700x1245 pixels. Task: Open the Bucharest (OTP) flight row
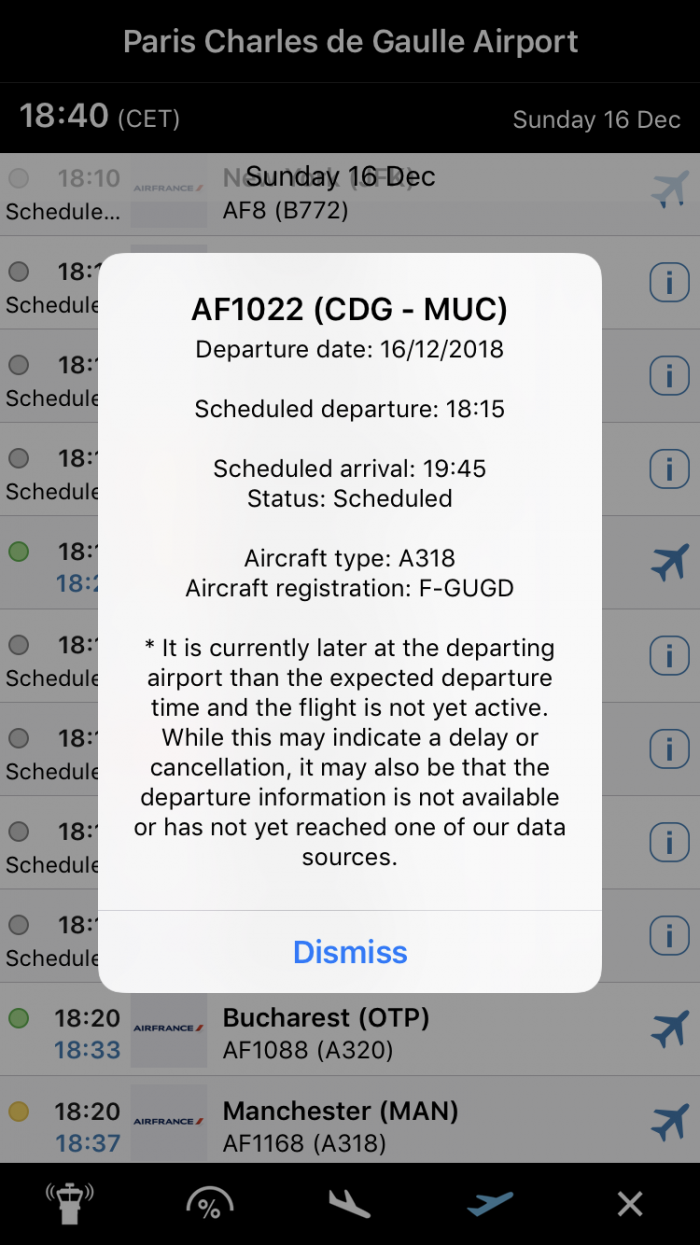400,1032
